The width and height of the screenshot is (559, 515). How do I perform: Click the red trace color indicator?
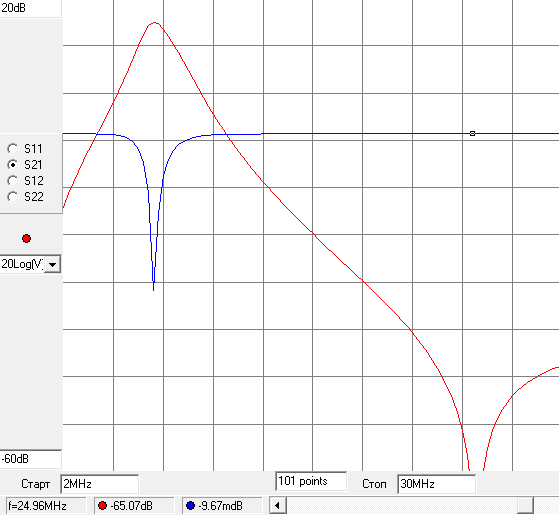(26, 238)
